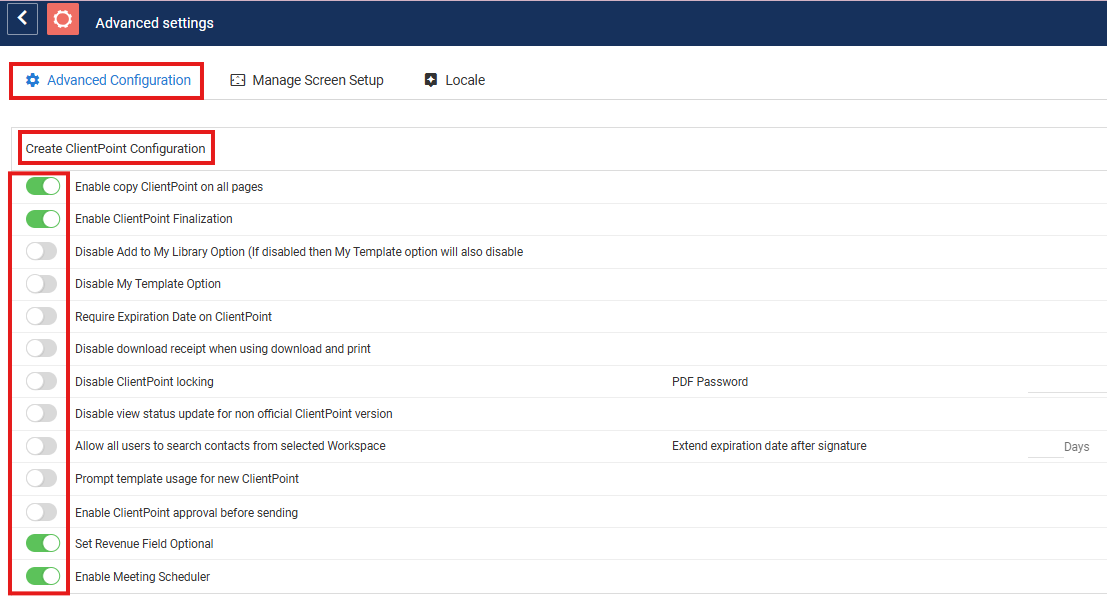
Task: Toggle Disable Add to My Library Option
Action: tap(42, 251)
